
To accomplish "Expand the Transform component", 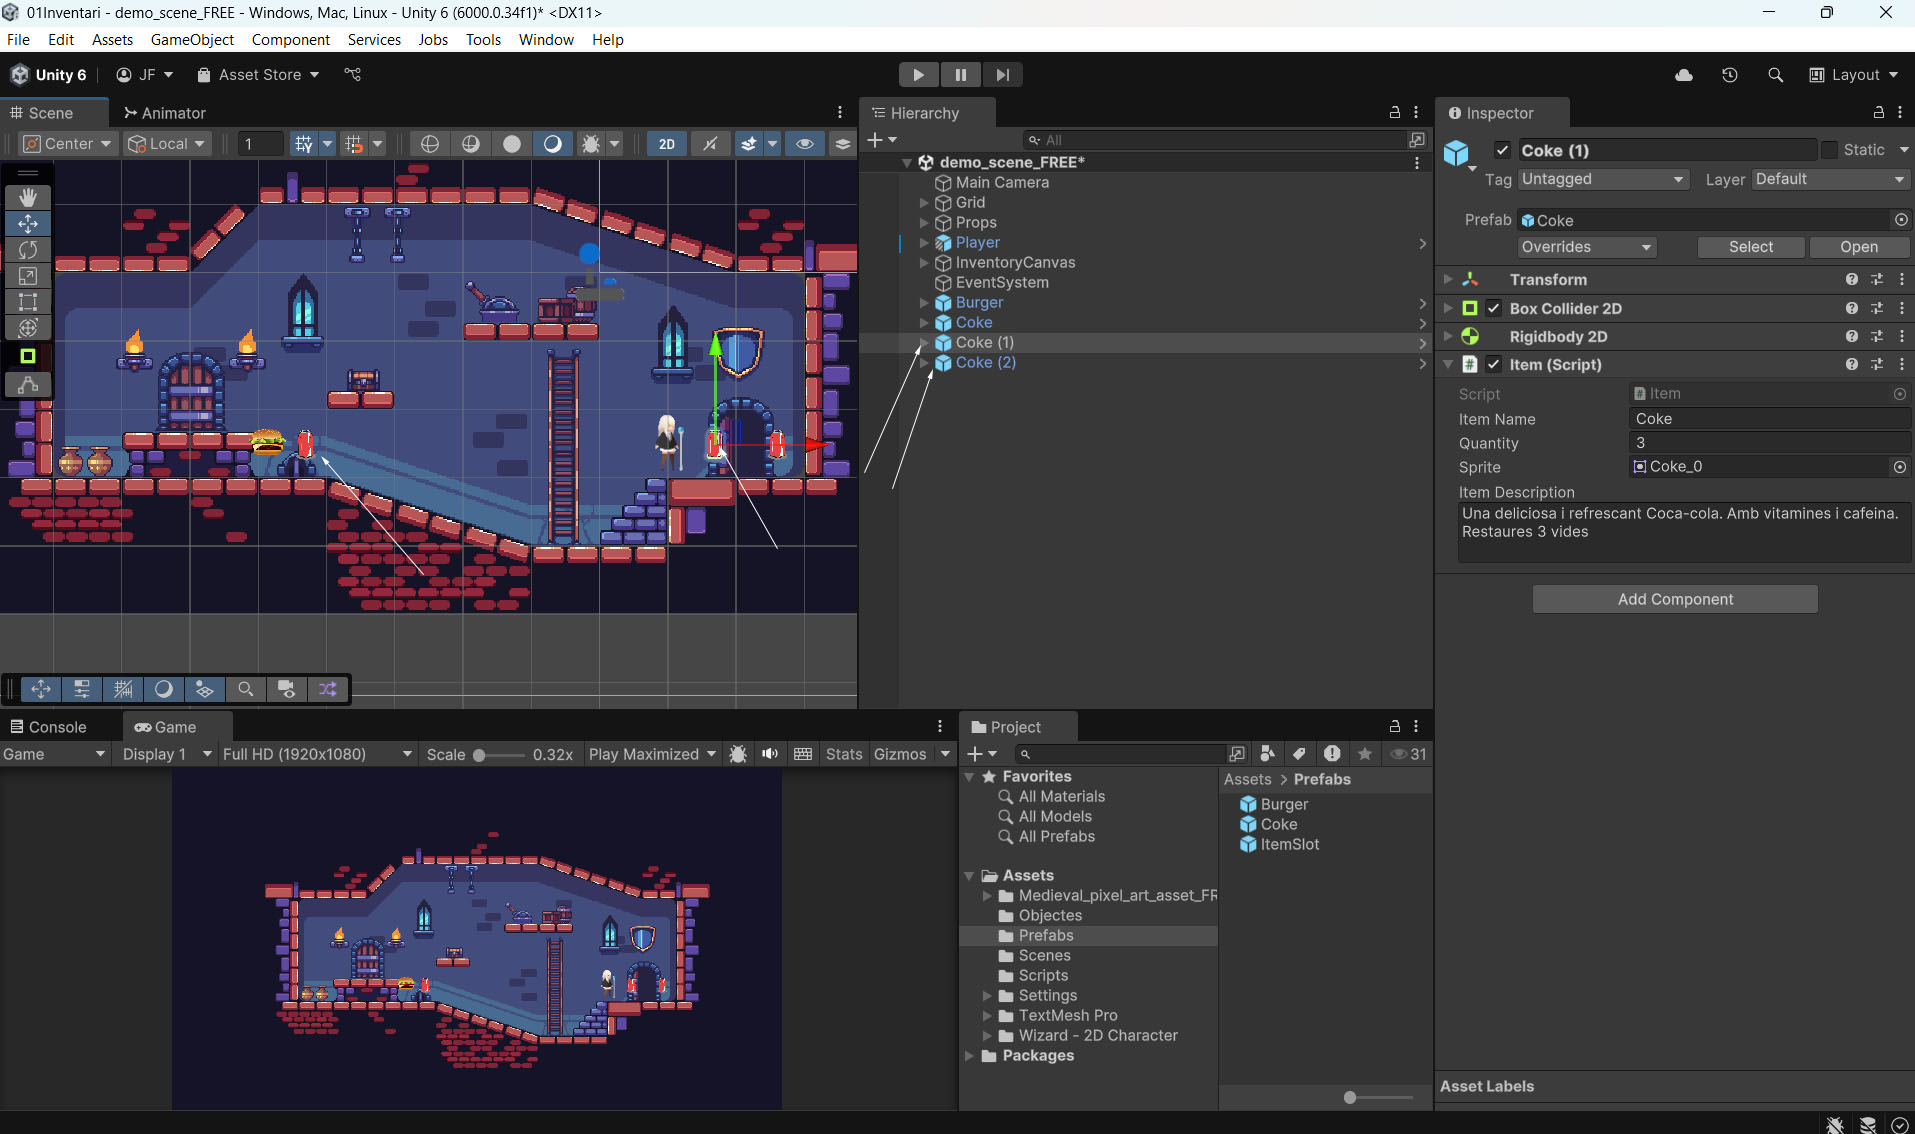I will click(1448, 280).
